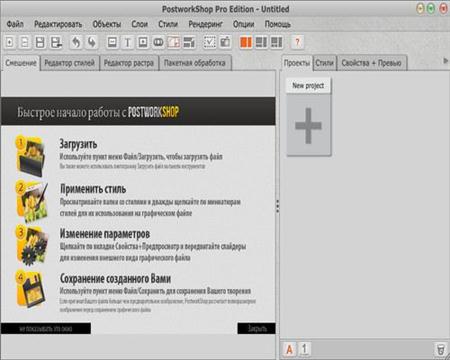Image resolution: width=450 pixels, height=360 pixels.
Task: Click the panel splitter handle dots
Action: (x=278, y=206)
